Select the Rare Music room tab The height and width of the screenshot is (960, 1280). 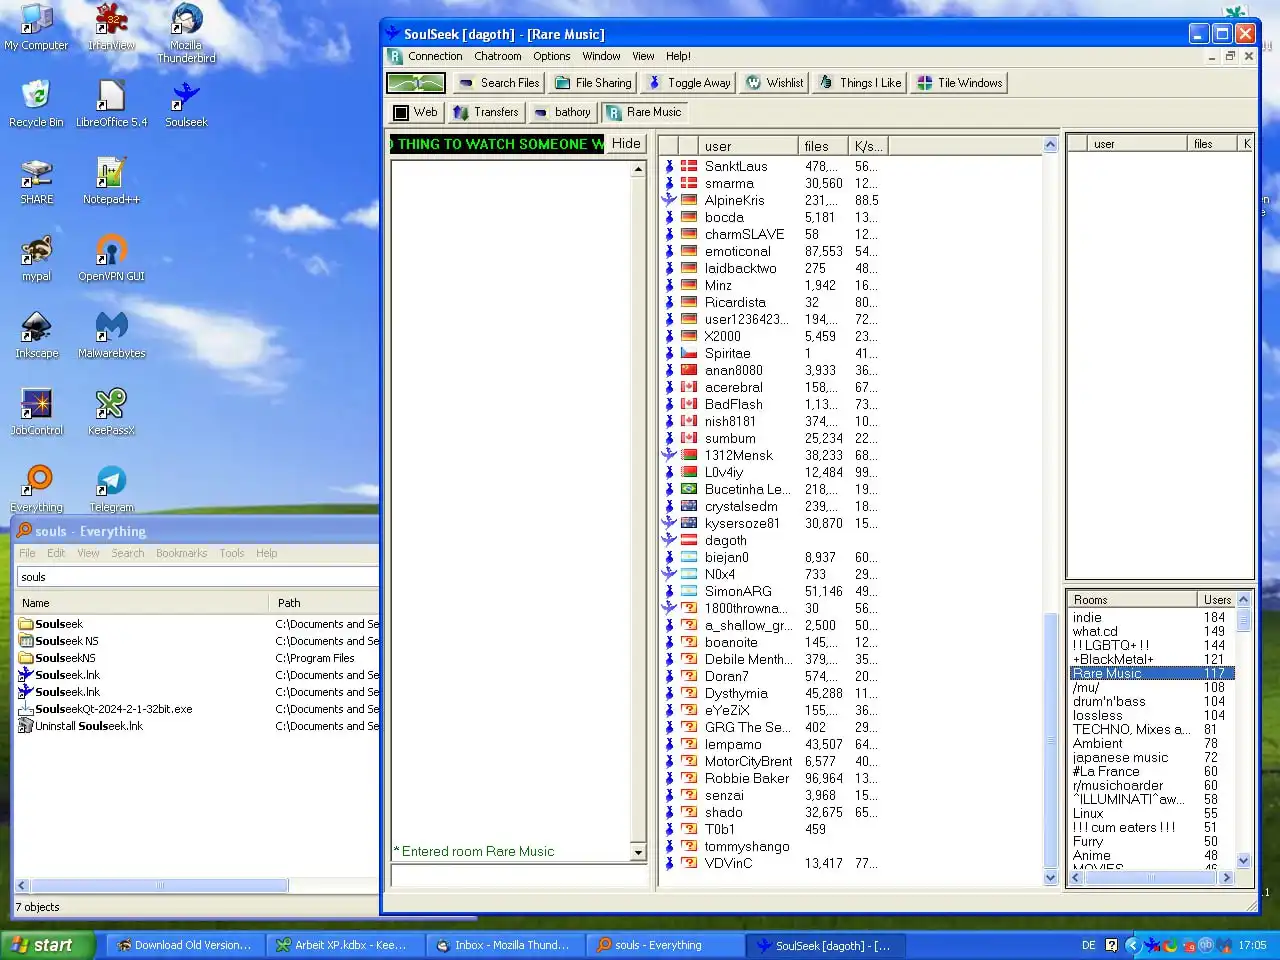644,112
